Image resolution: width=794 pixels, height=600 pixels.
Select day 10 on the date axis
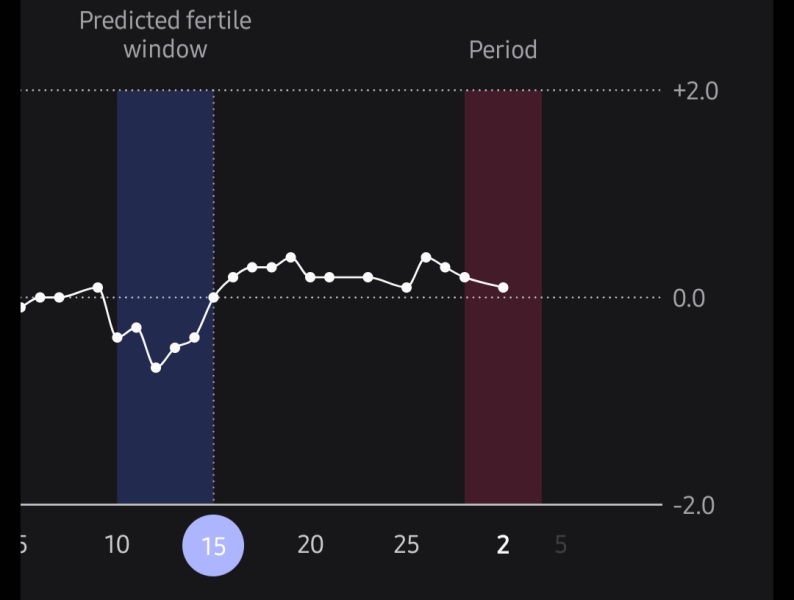[117, 545]
